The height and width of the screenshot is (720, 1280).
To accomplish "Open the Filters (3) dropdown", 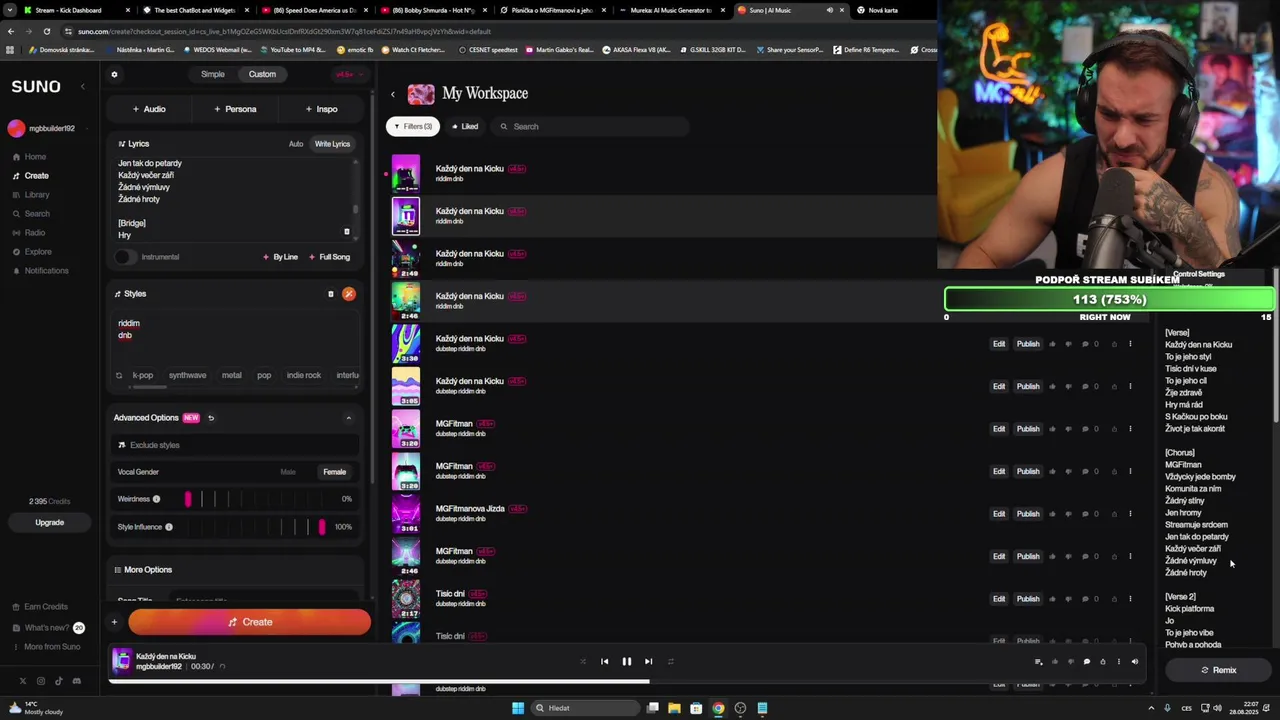I will [413, 127].
